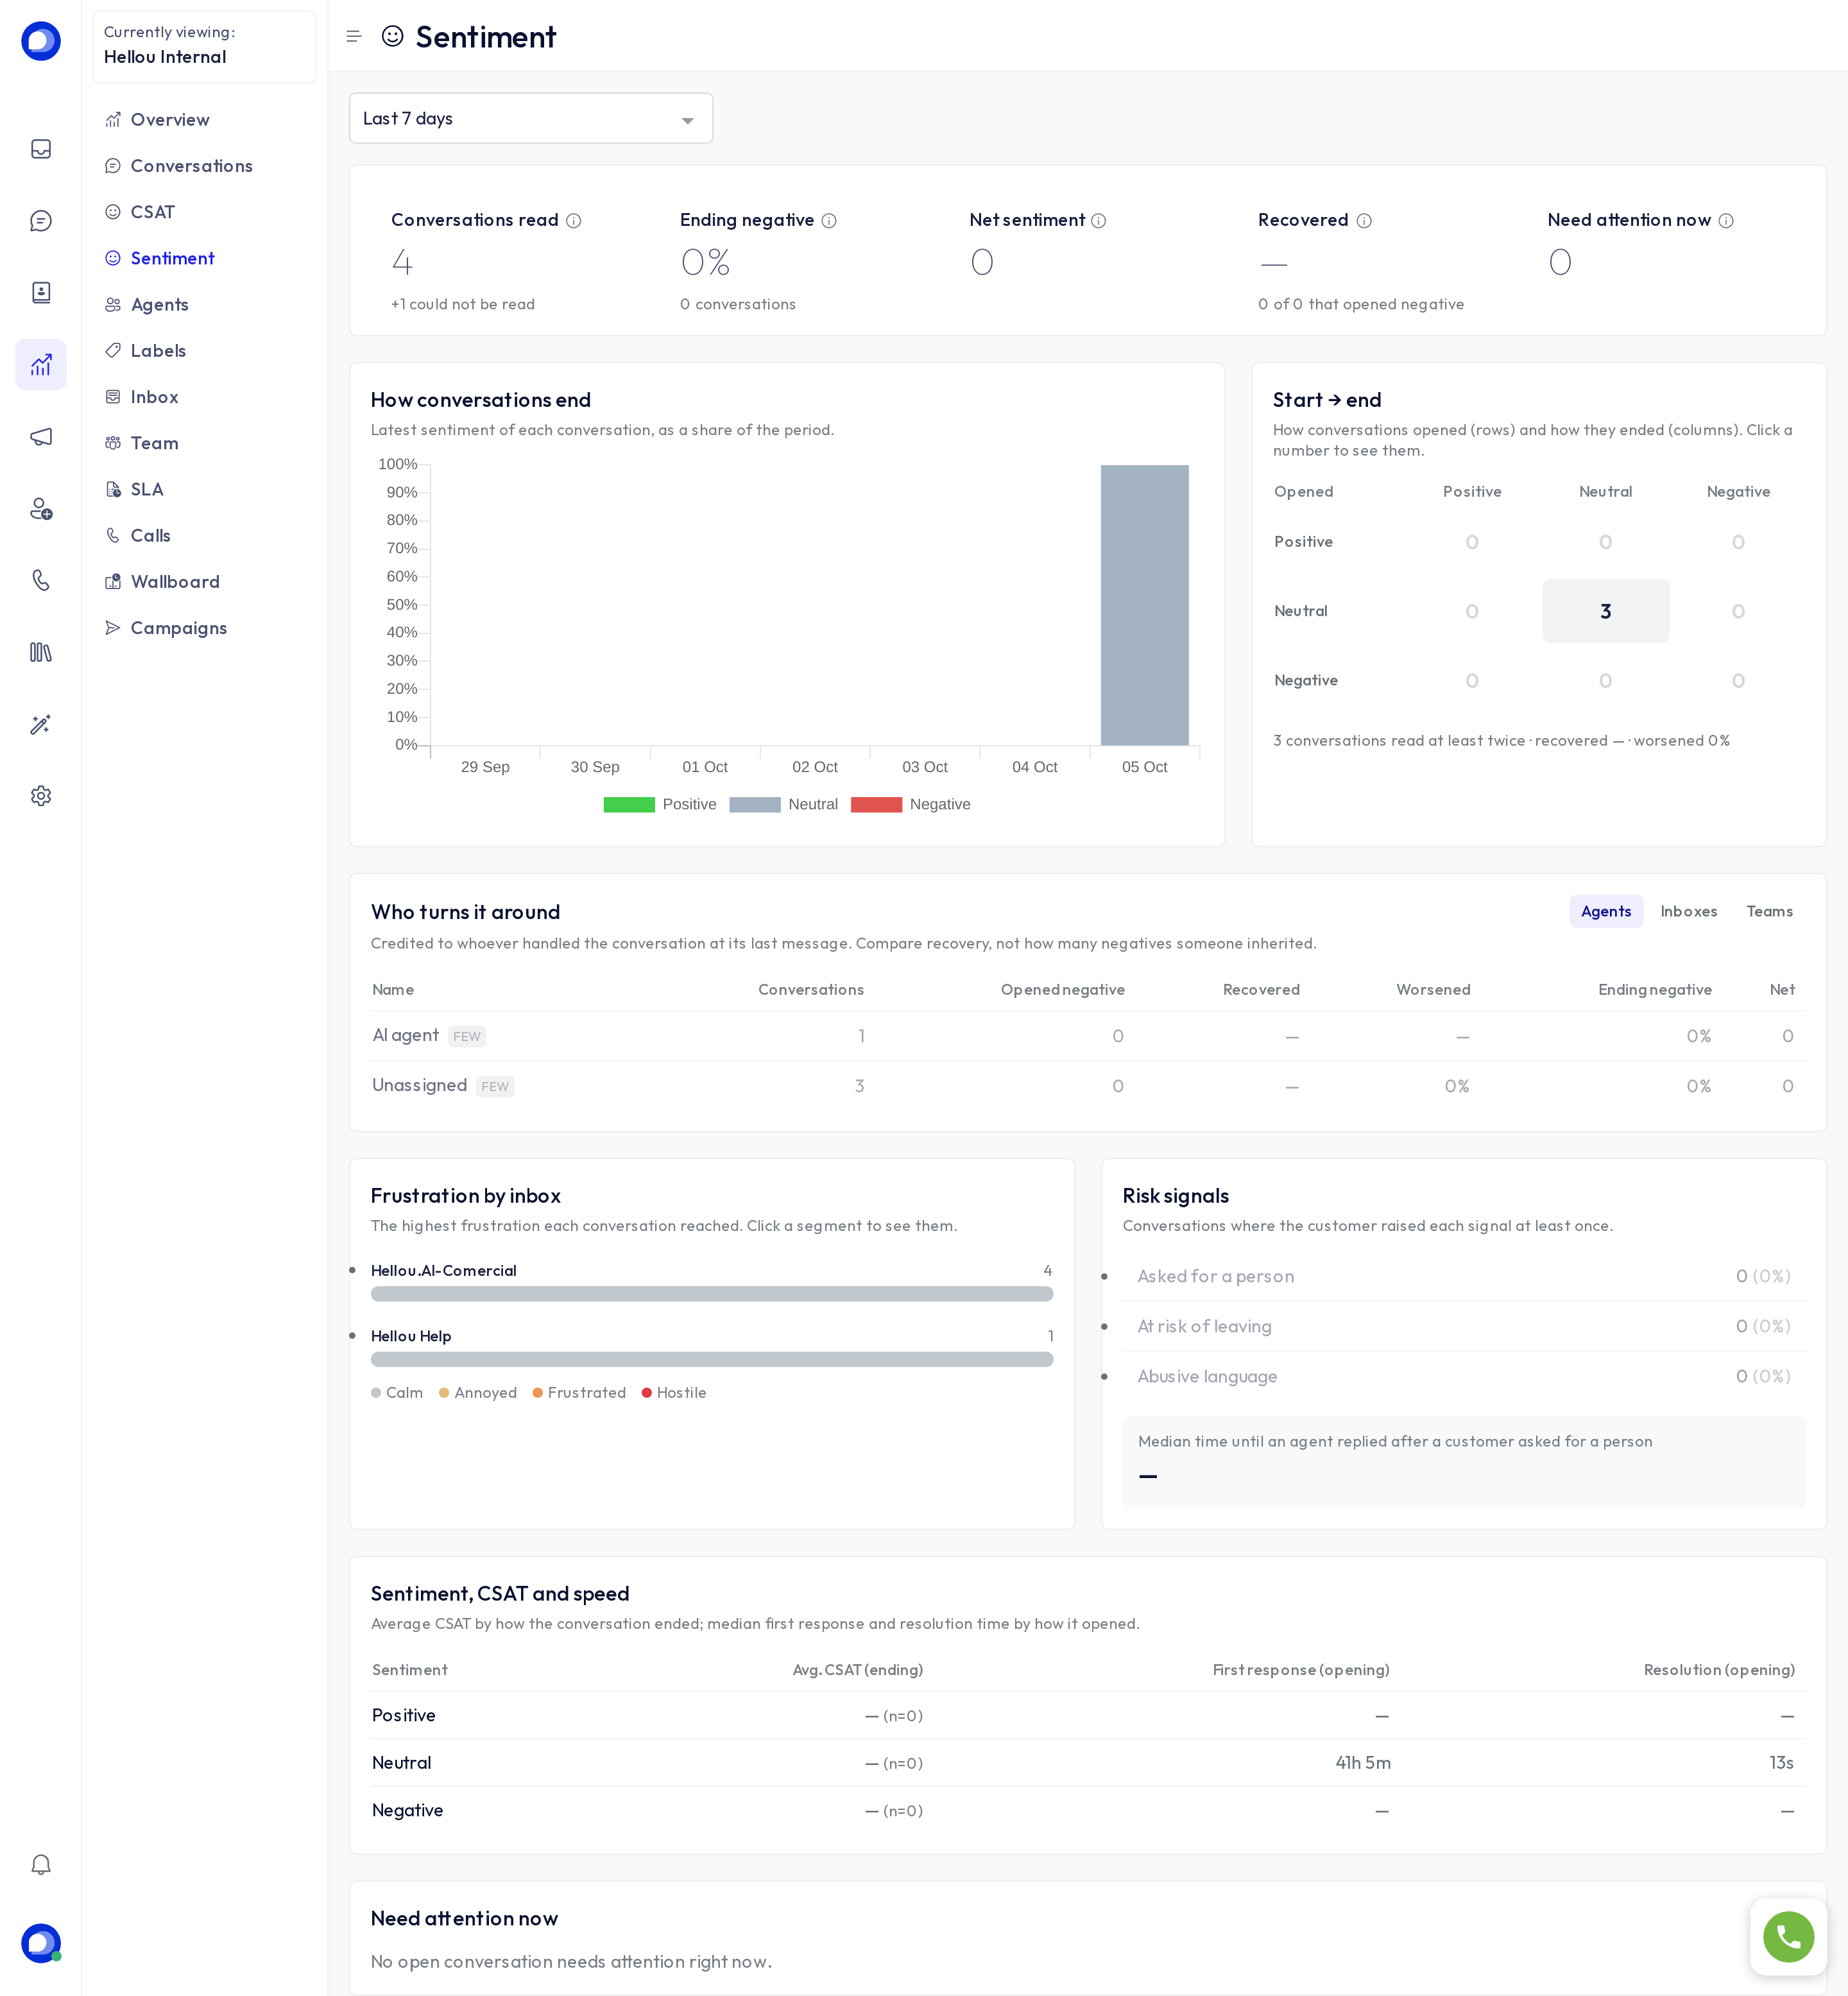Select the analytics chart icon in left rail
The width and height of the screenshot is (1848, 1996).
click(41, 365)
